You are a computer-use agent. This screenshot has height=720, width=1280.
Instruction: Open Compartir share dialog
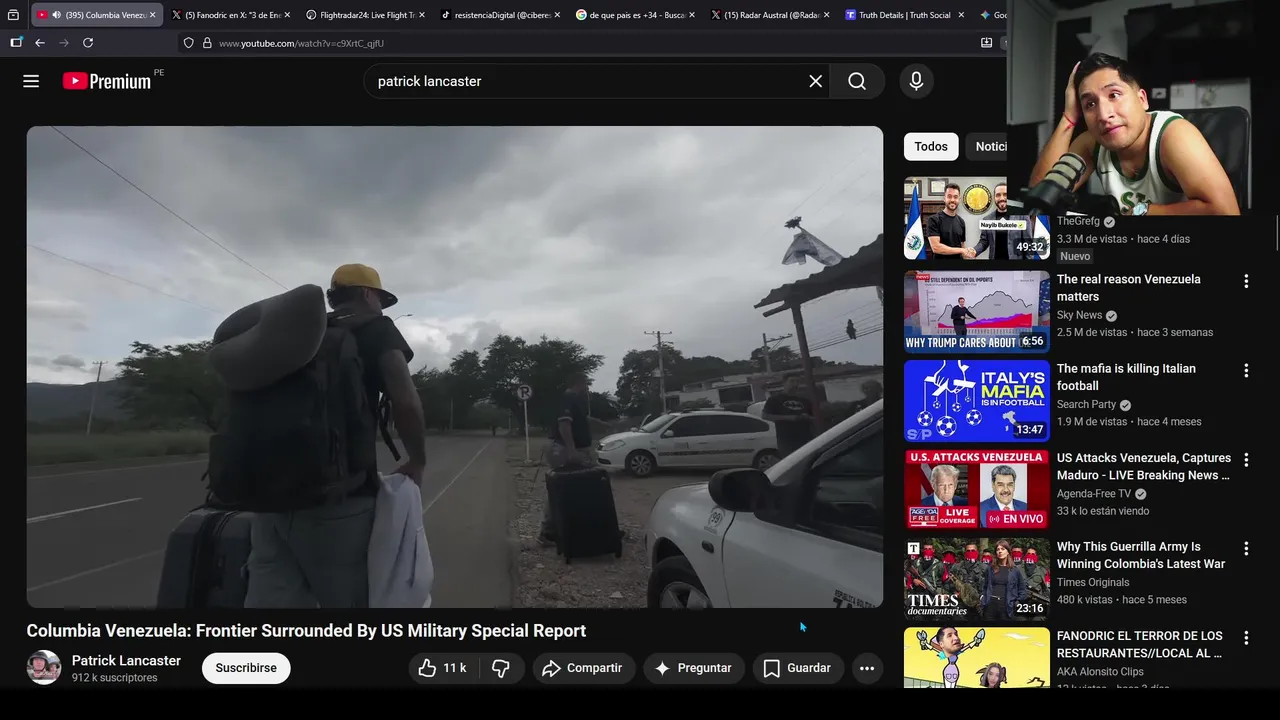point(583,668)
